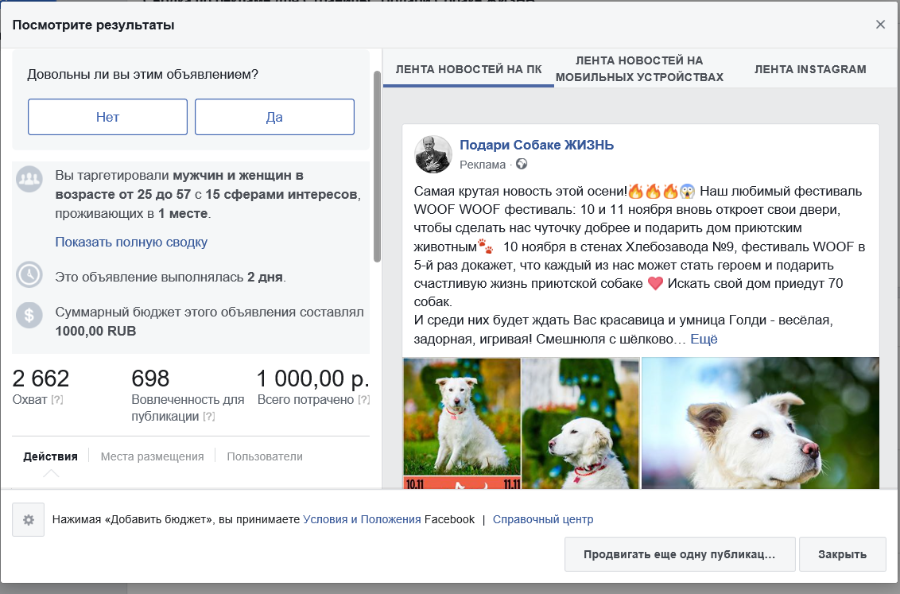The image size is (900, 594).
Task: Answer Да to ad satisfaction question
Action: (x=274, y=117)
